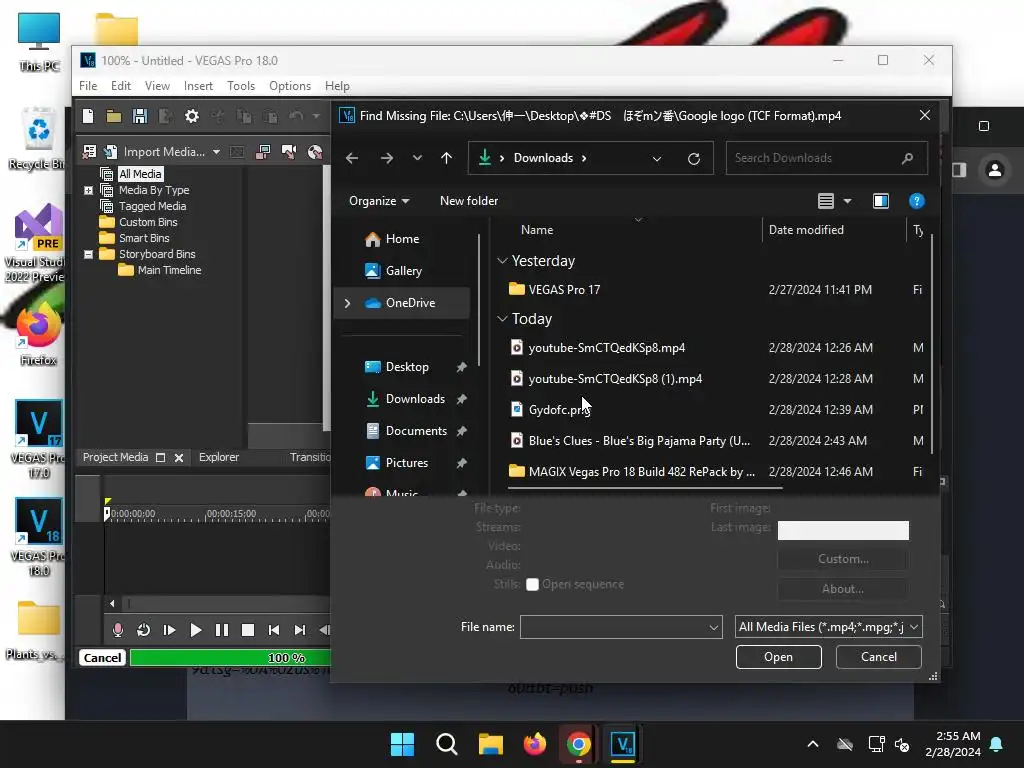Toggle the preview pane icon
The height and width of the screenshot is (768, 1024).
click(880, 201)
